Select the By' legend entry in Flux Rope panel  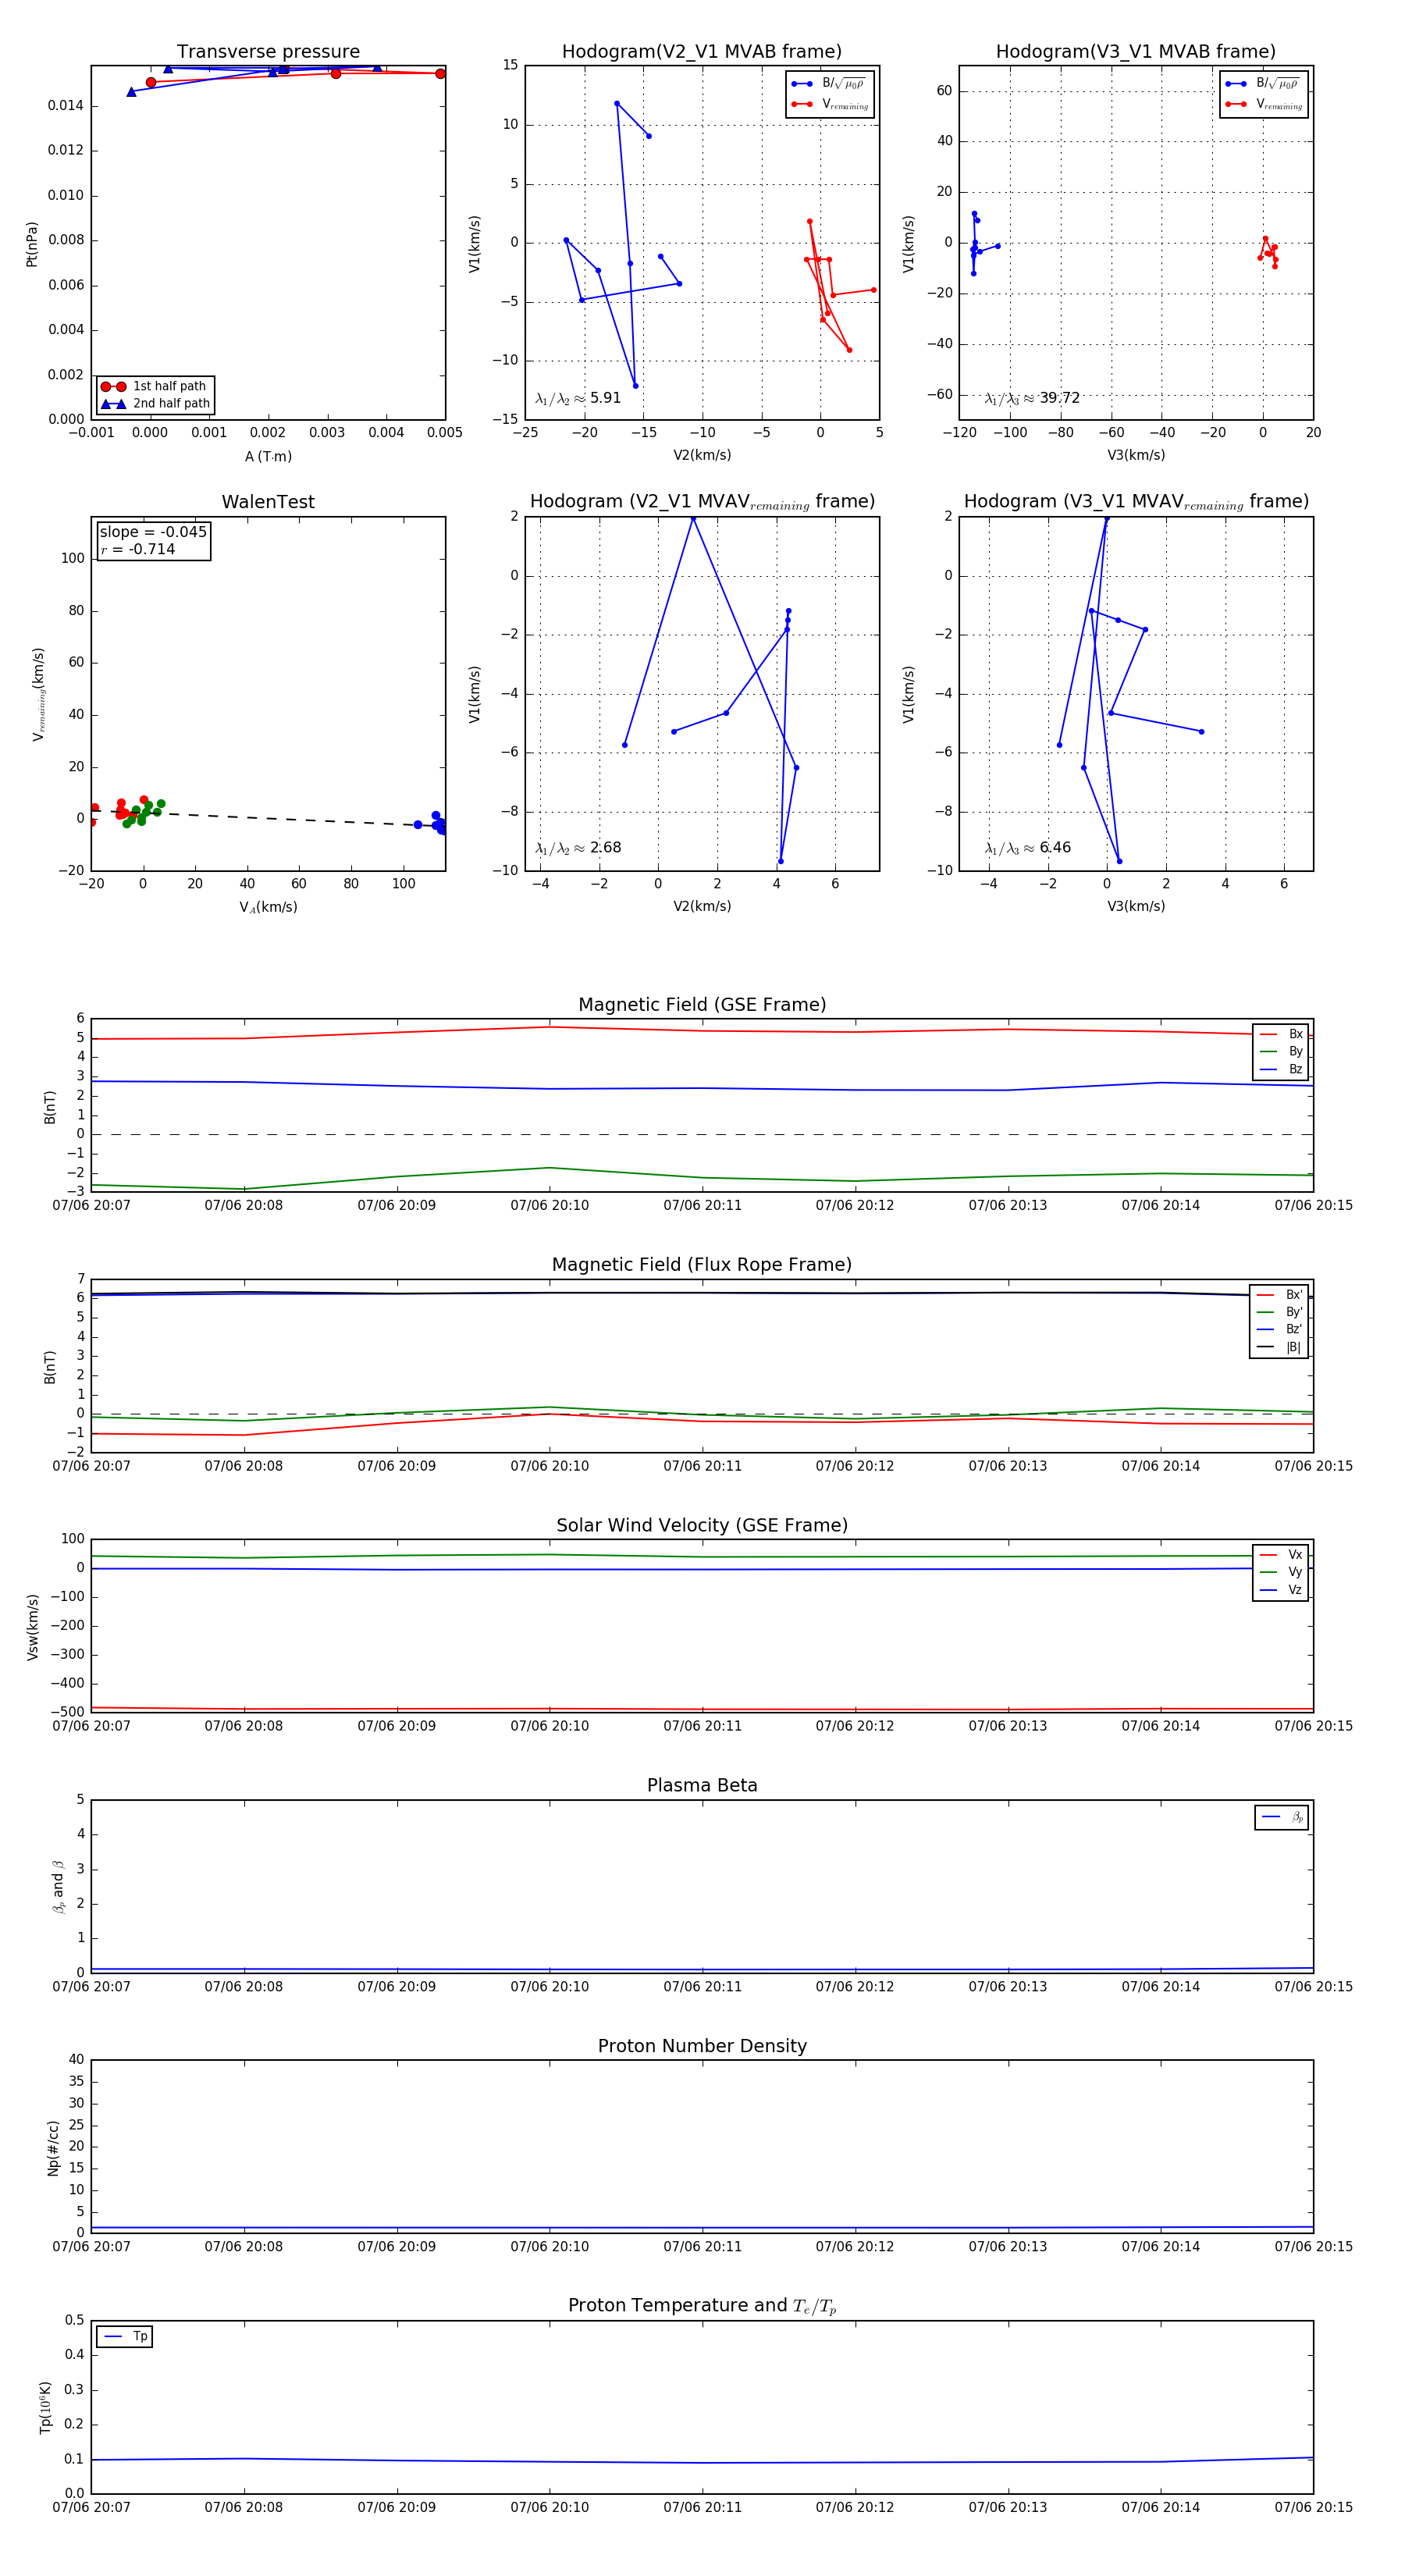point(1279,1312)
